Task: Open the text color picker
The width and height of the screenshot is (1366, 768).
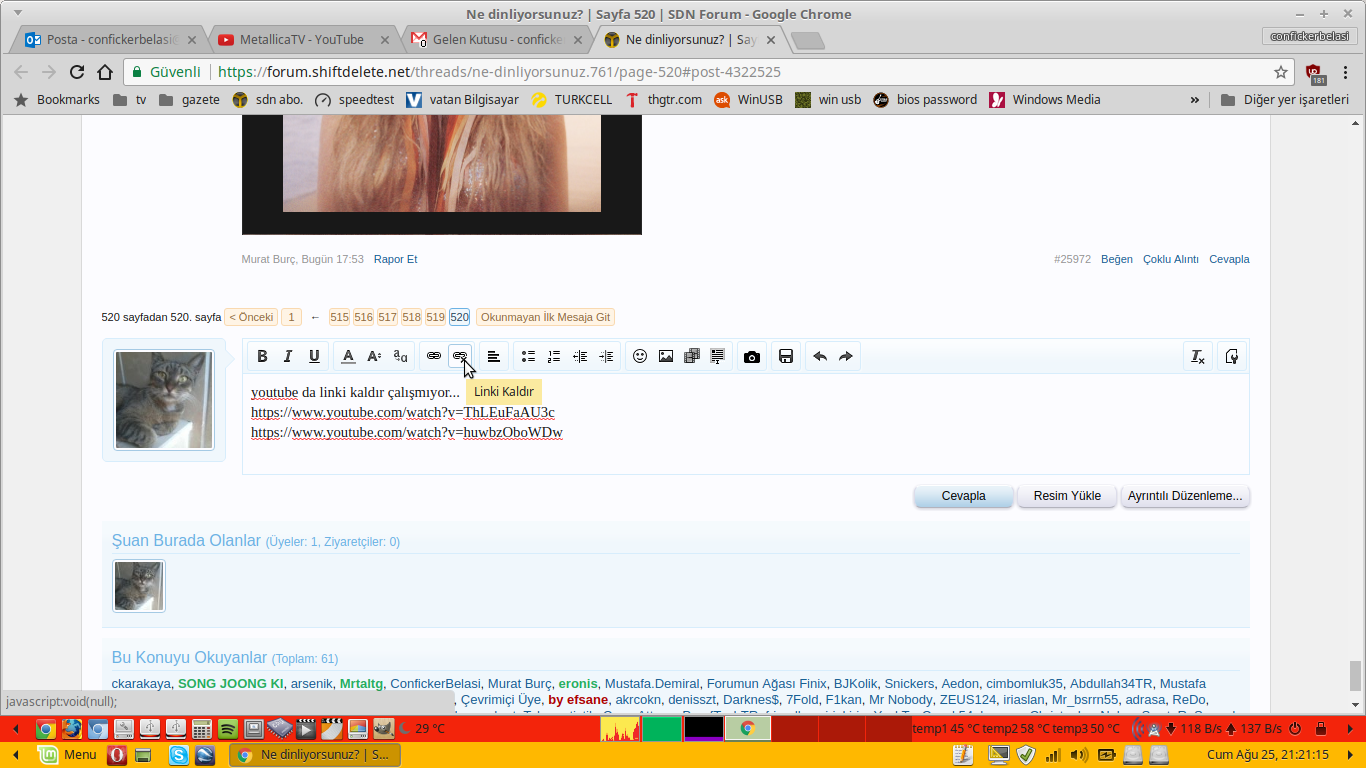Action: (x=348, y=356)
